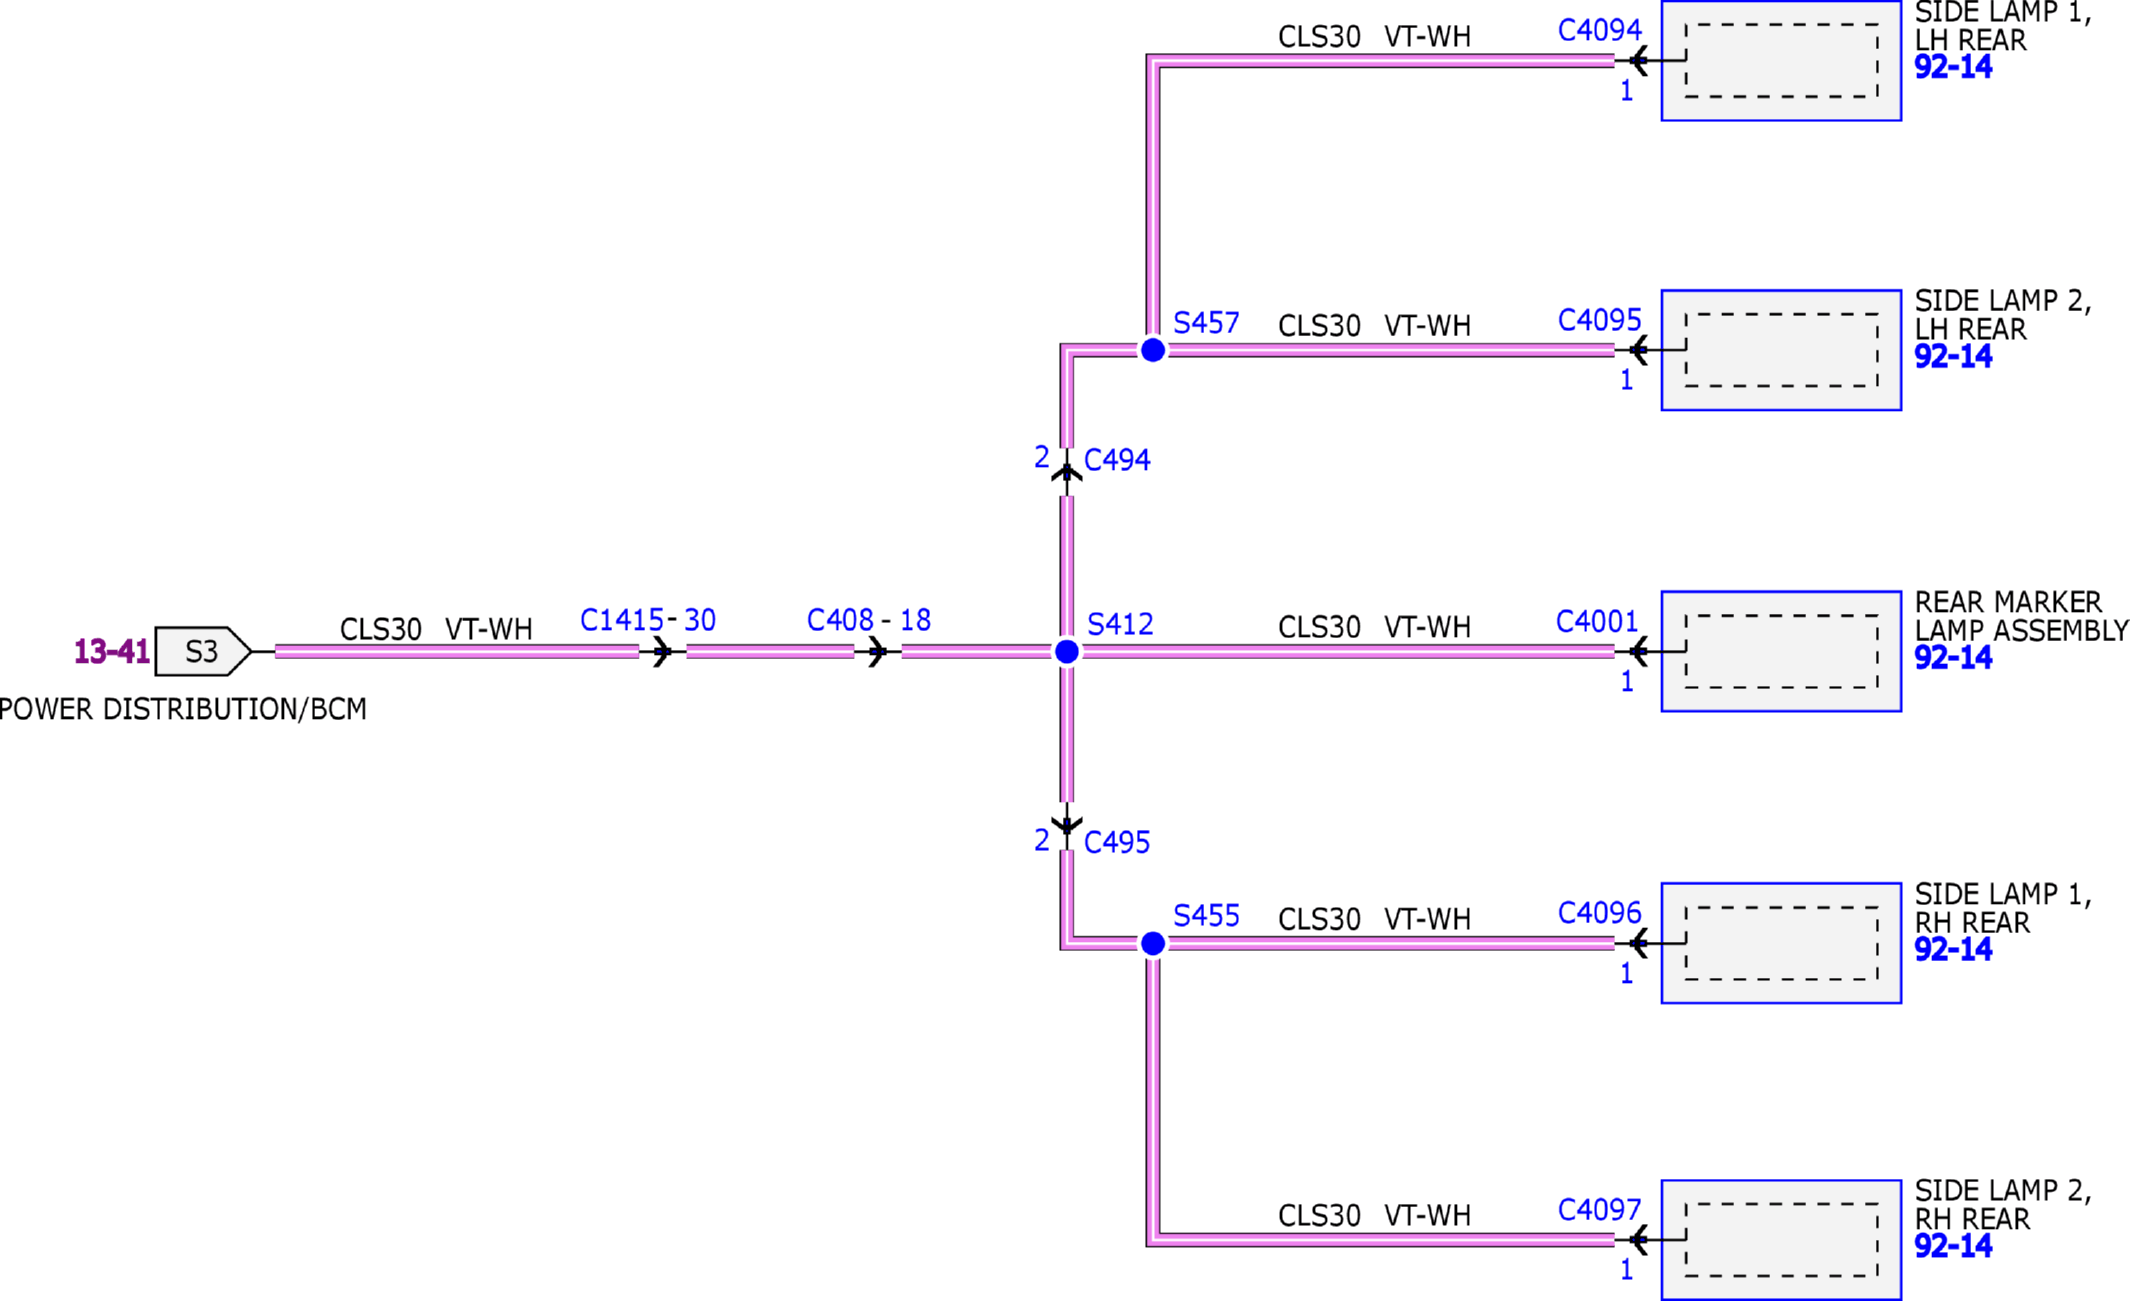This screenshot has width=2130, height=1301.
Task: Click the S455 splice node dot
Action: [1153, 943]
